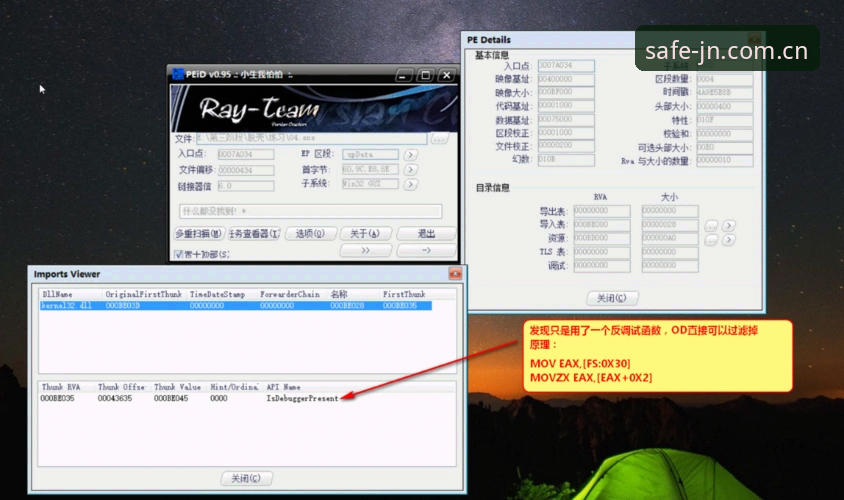844x500 pixels.
Task: Click the 头部大小 field in PE Details
Action: pyautogui.click(x=725, y=107)
